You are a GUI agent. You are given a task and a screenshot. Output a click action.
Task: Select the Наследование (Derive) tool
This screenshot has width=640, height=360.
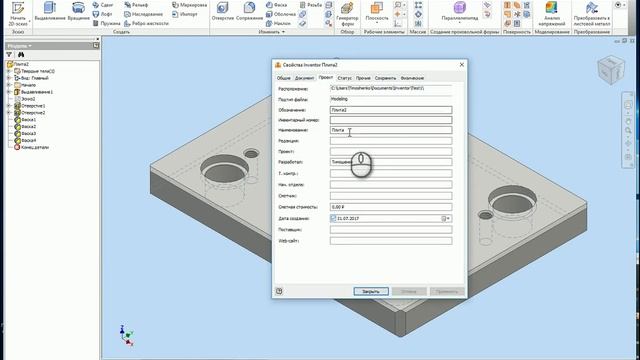point(143,14)
